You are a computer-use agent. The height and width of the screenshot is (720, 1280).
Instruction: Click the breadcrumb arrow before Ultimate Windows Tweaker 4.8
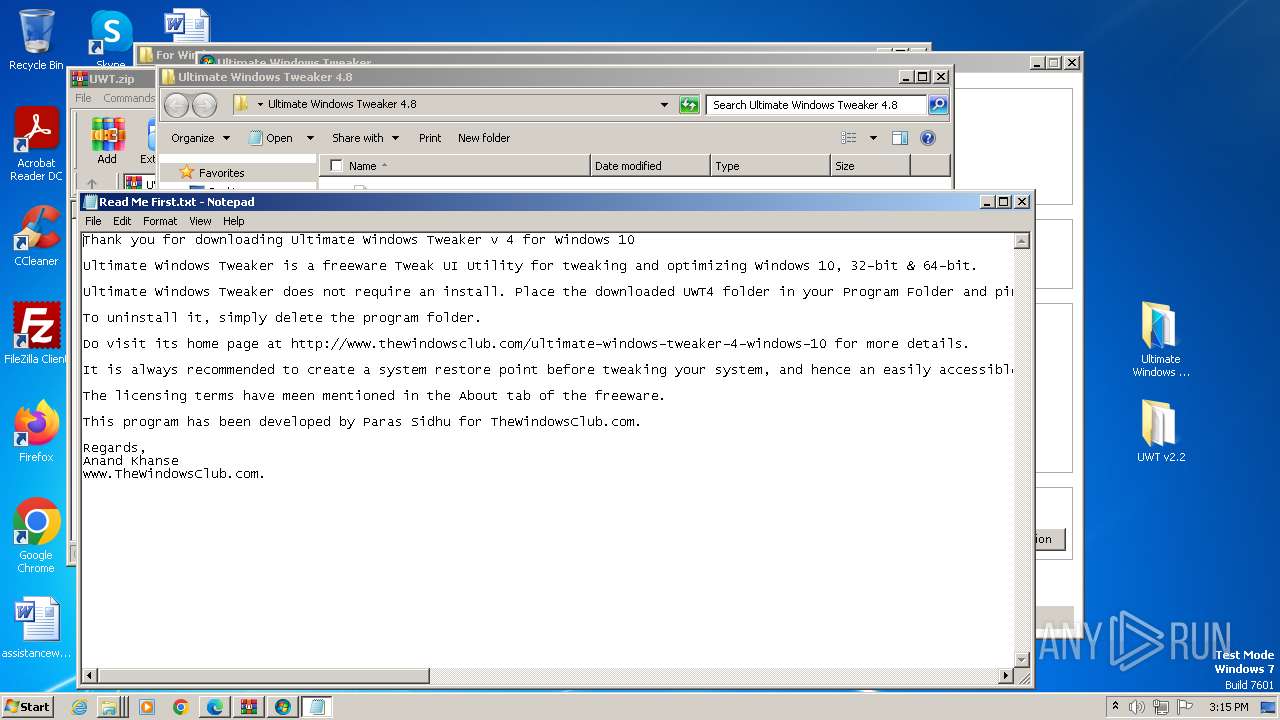coord(260,104)
